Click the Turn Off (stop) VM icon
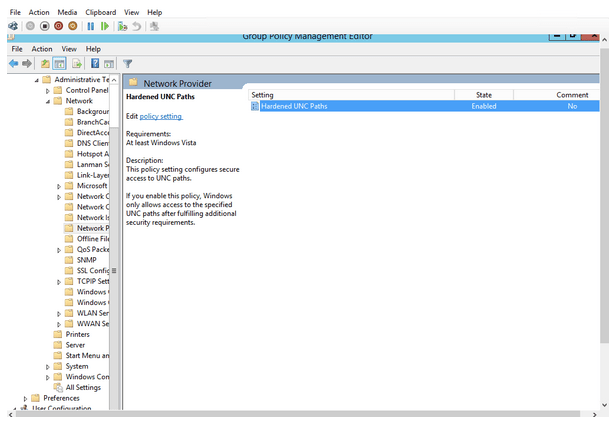 [45, 26]
